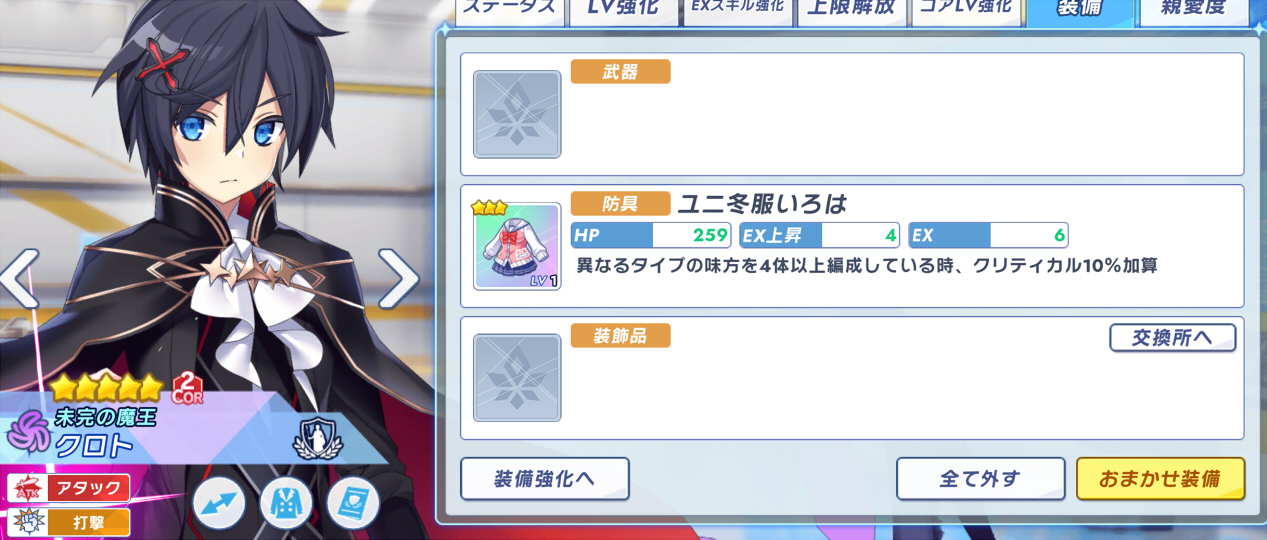Image resolution: width=1267 pixels, height=540 pixels.
Task: Switch to the ステータス tab
Action: [509, 10]
